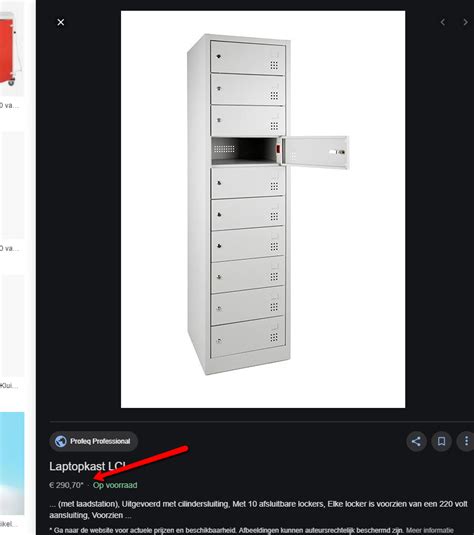This screenshot has height=535, width=474.
Task: Go to previous image with left chevron
Action: point(443,22)
